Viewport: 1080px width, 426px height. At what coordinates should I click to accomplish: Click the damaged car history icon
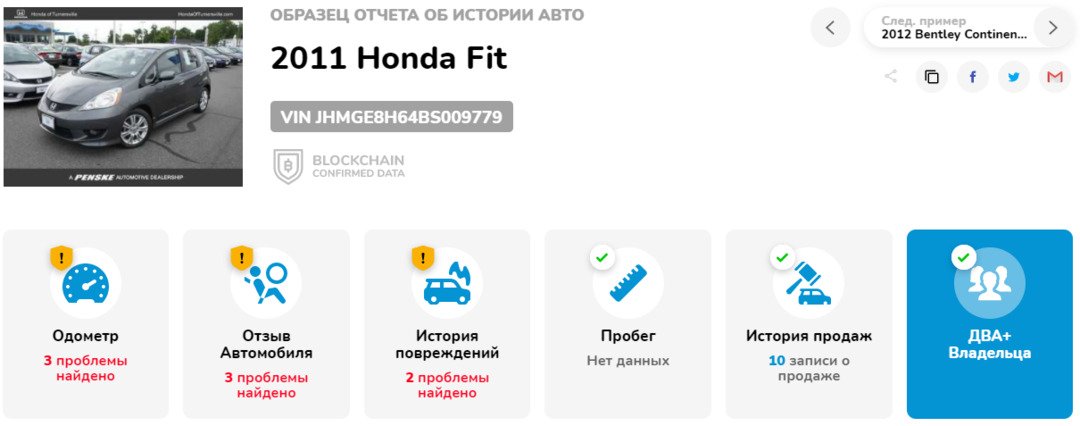(x=447, y=283)
